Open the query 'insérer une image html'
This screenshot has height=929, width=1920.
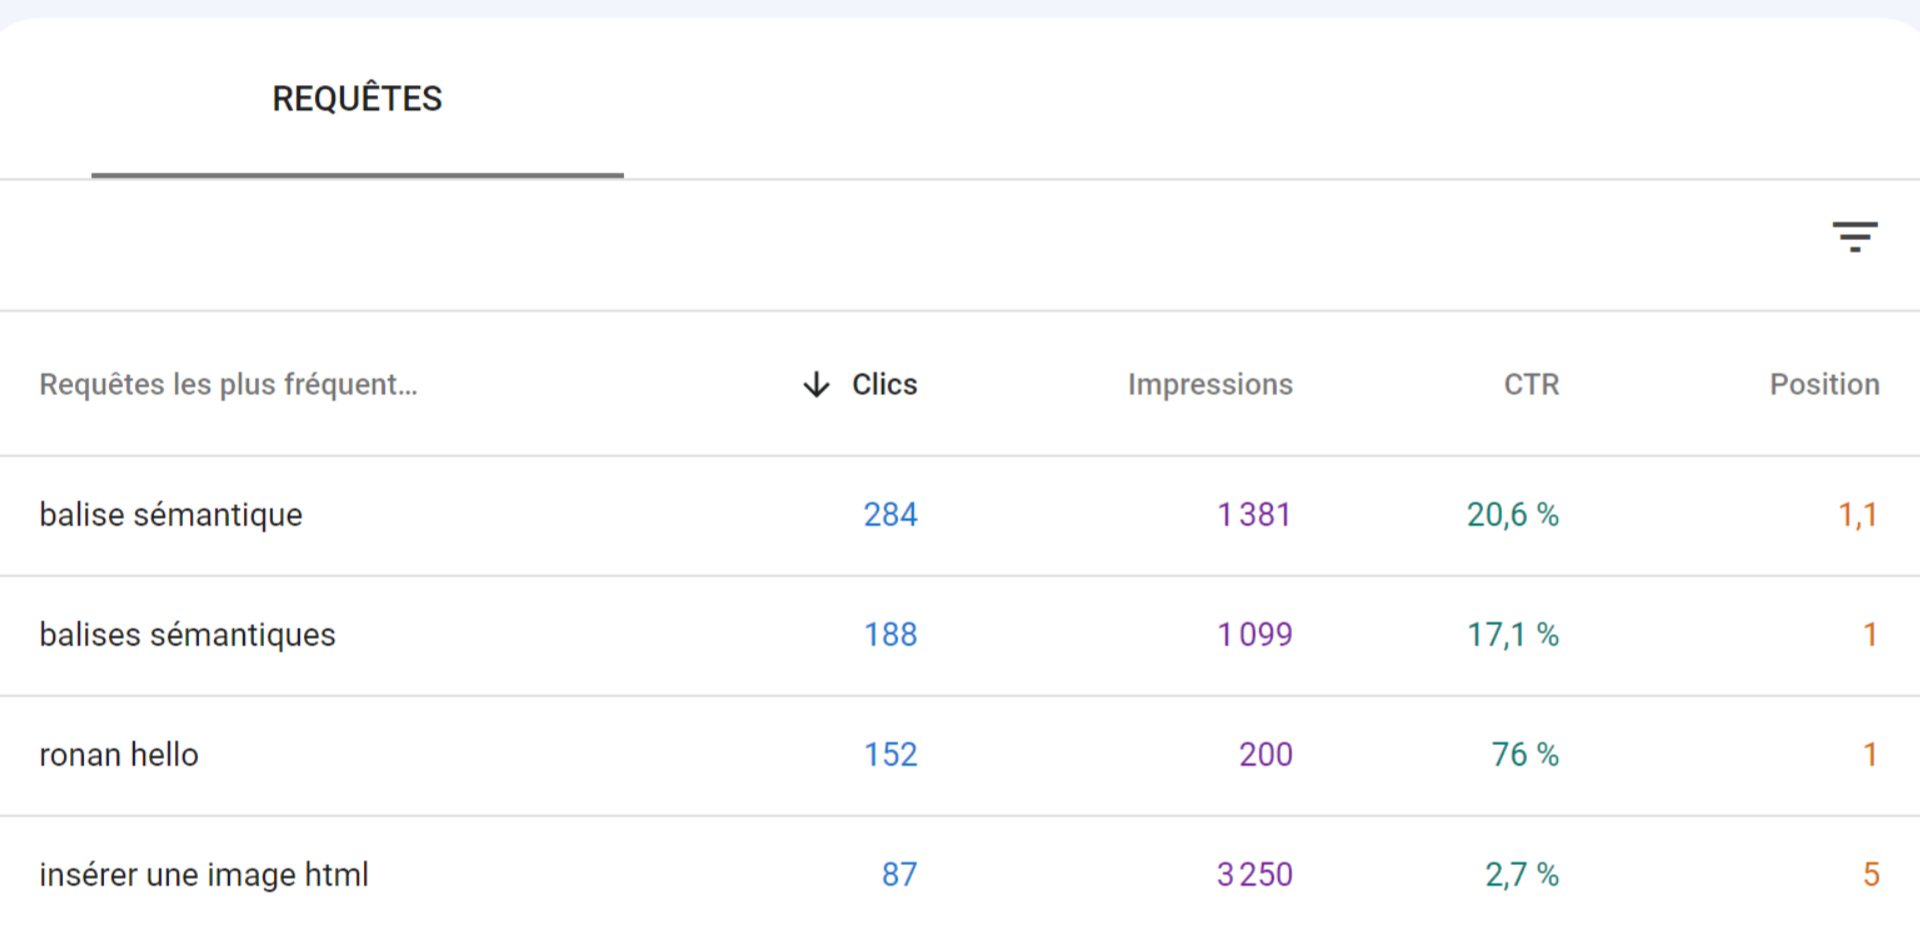click(x=203, y=874)
